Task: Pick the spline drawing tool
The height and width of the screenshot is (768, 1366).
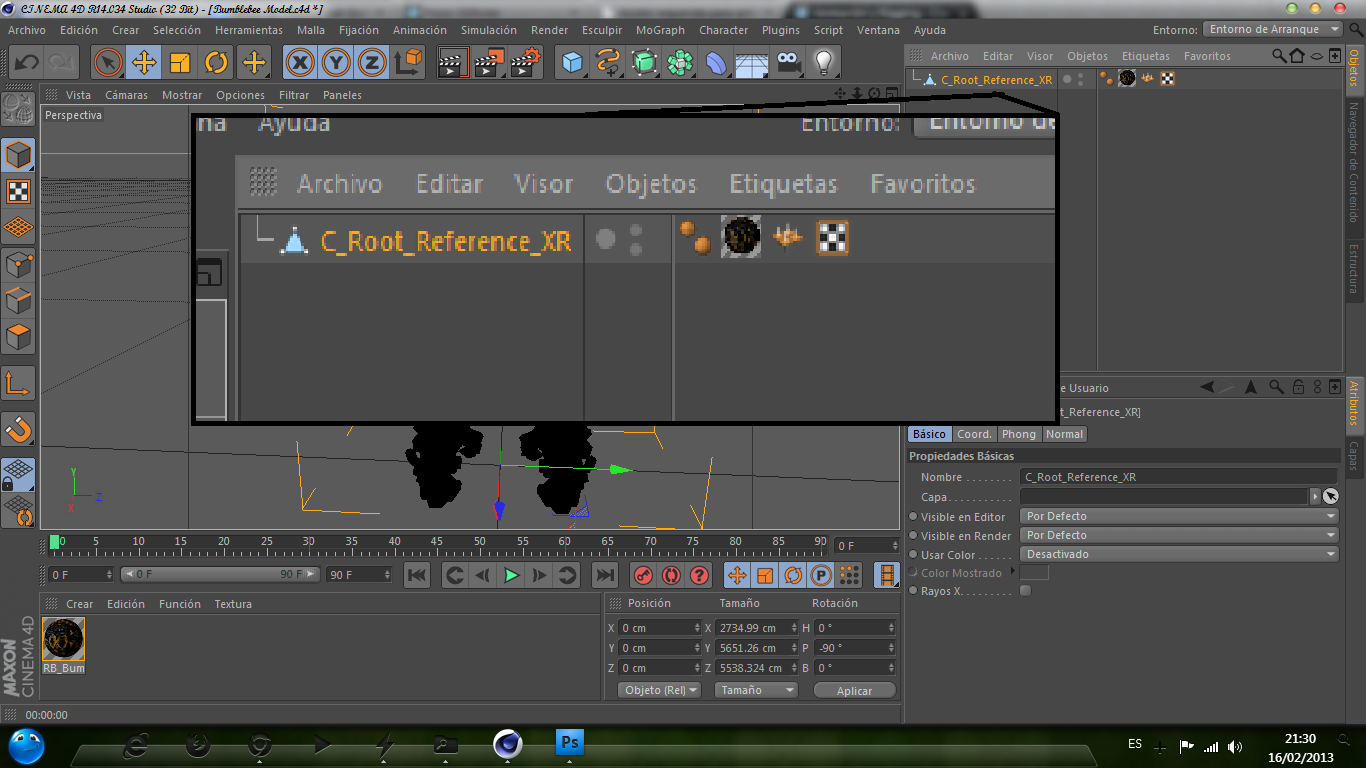Action: (608, 63)
